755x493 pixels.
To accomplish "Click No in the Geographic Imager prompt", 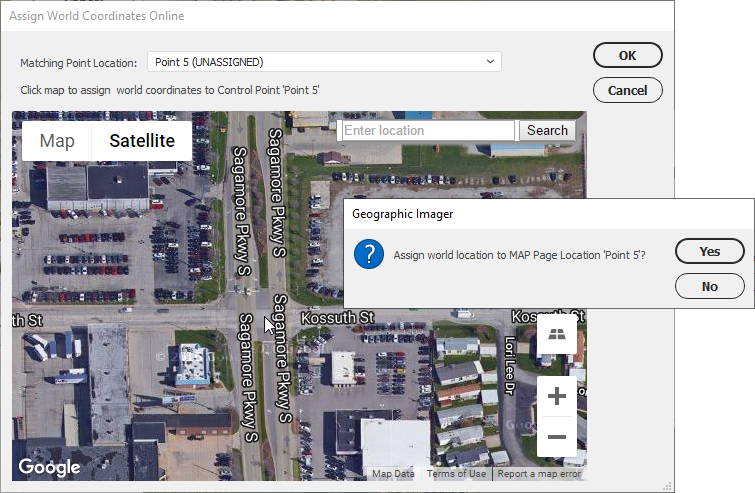I will pos(709,286).
